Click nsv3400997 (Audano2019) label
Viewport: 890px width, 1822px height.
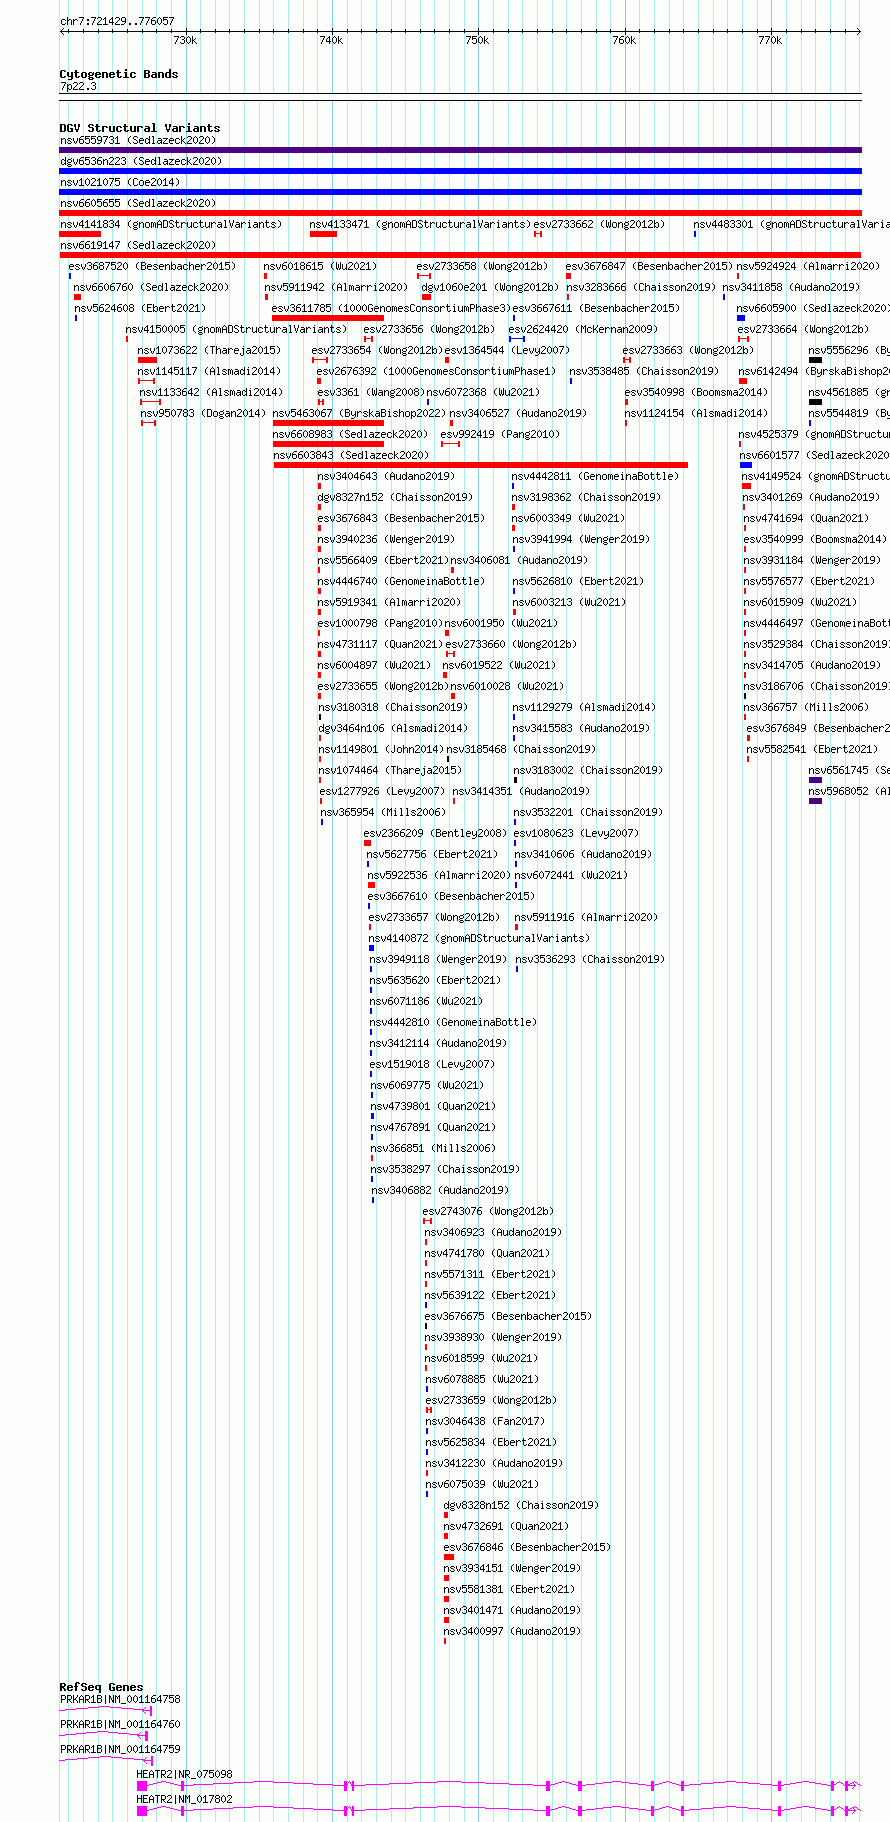(x=512, y=1631)
